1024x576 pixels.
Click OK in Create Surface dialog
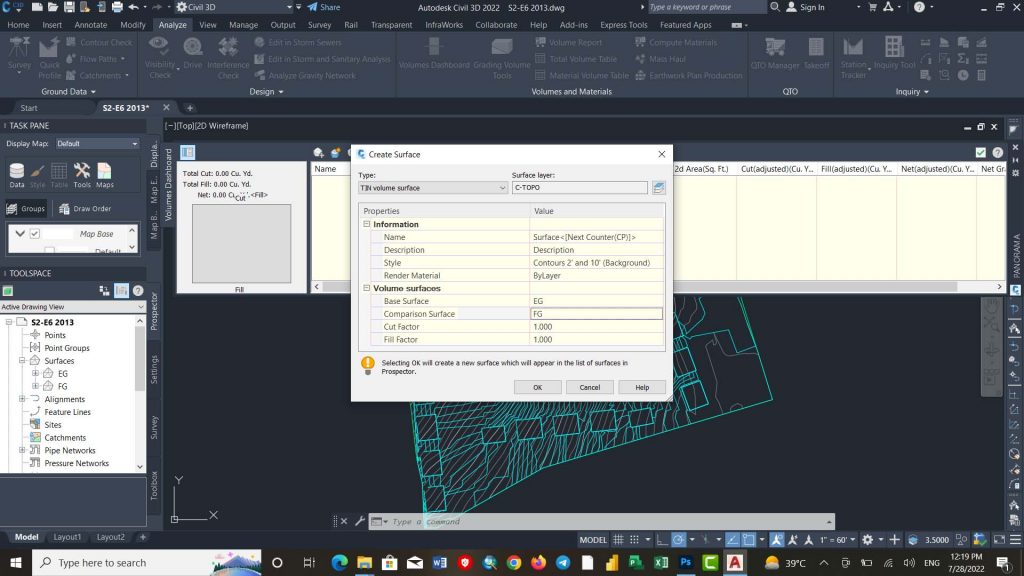coord(537,387)
